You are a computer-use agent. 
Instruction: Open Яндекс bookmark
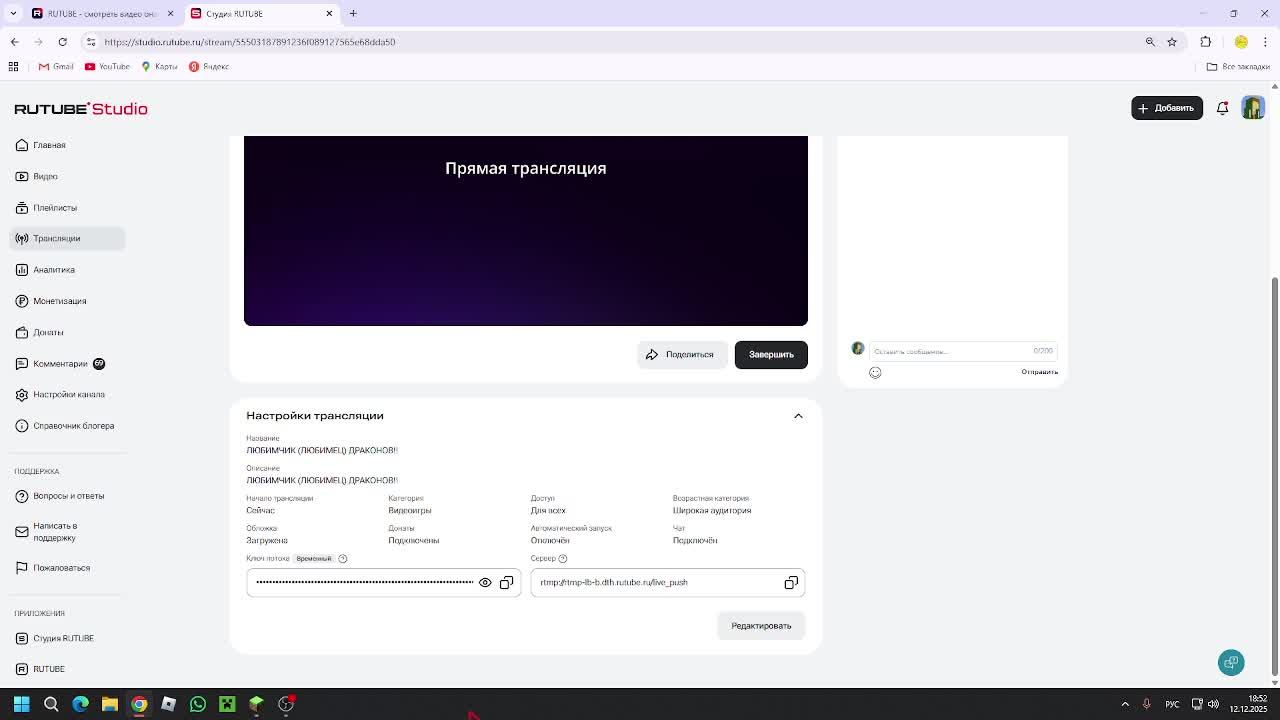tap(209, 67)
